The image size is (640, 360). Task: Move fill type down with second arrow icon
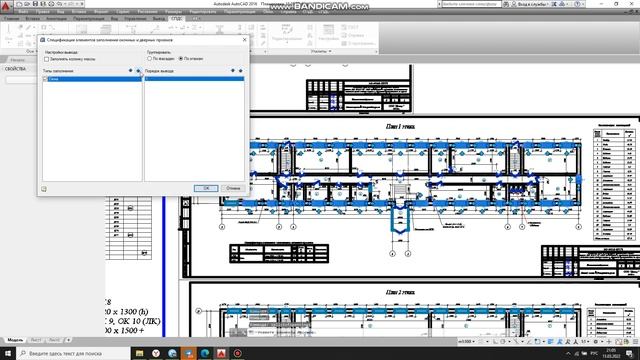tap(138, 71)
